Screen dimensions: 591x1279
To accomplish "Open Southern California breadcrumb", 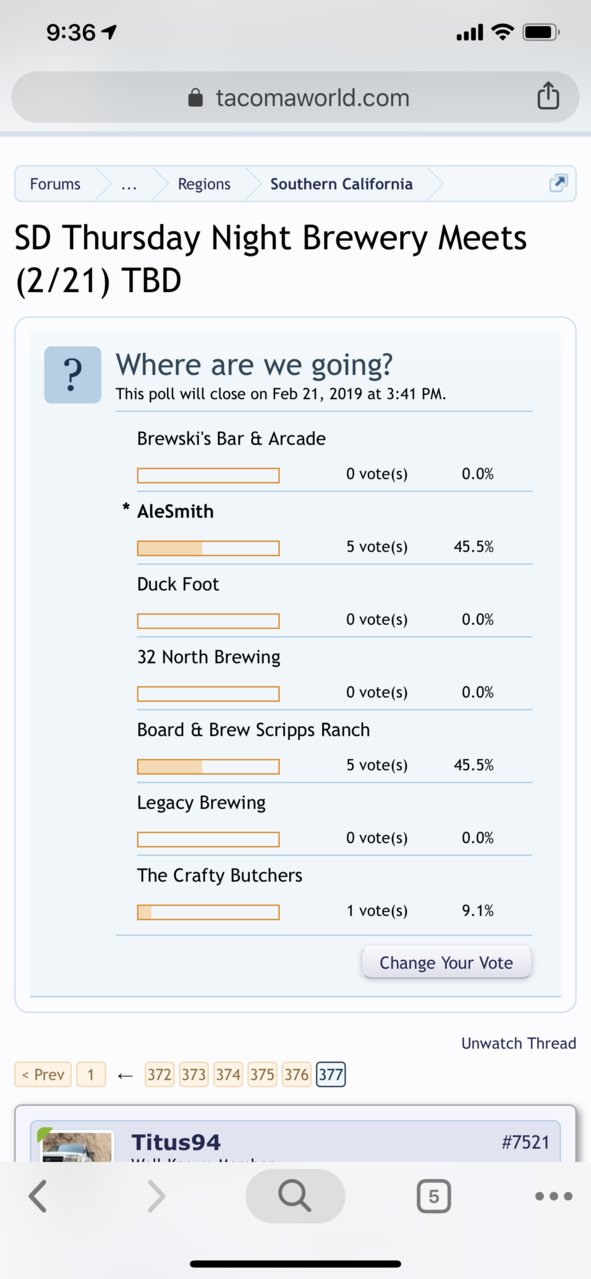I will [341, 184].
